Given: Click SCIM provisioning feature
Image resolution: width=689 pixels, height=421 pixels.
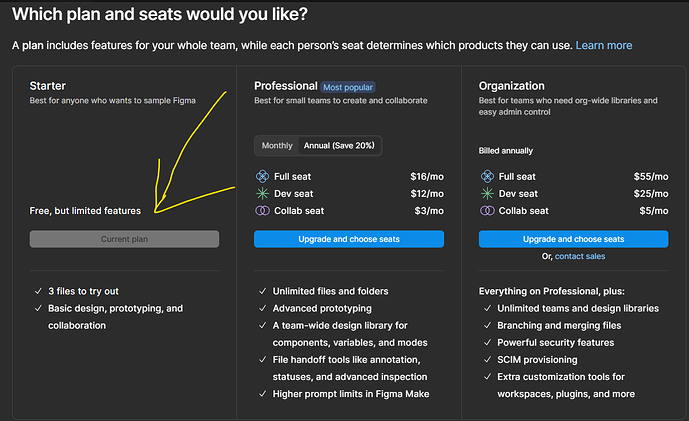Looking at the screenshot, I should [537, 360].
